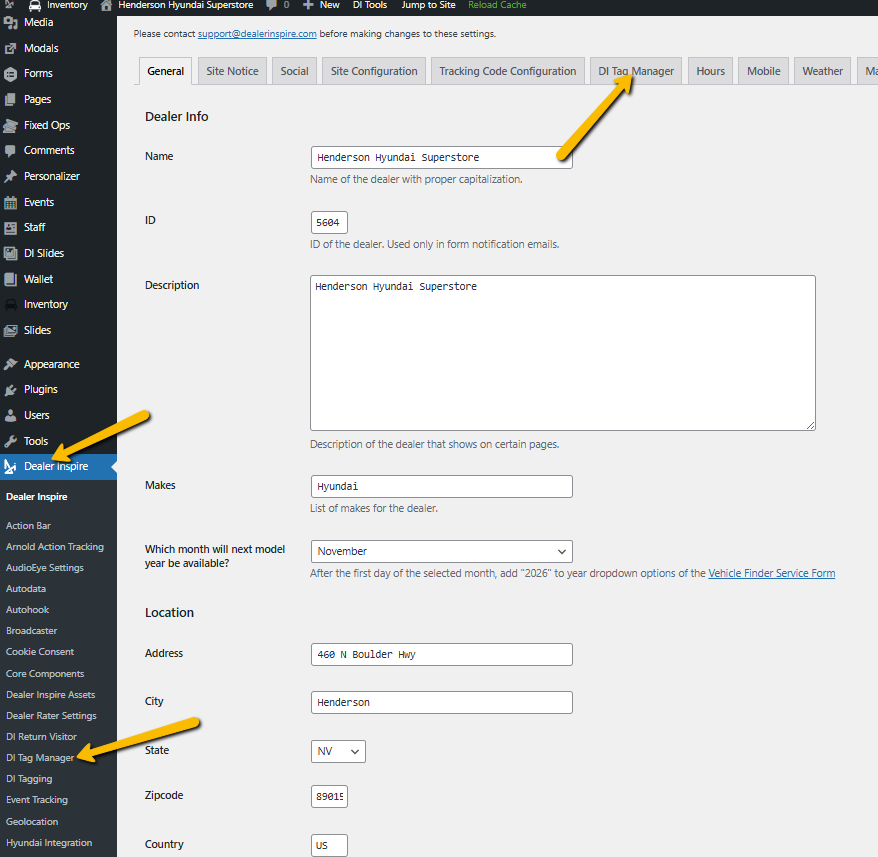Click the Inventory car icon in sidebar

11,304
